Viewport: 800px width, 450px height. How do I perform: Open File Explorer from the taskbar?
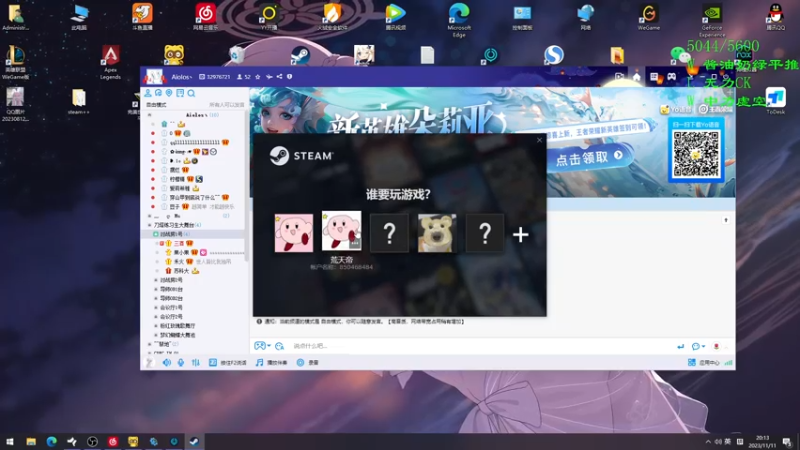click(x=31, y=442)
